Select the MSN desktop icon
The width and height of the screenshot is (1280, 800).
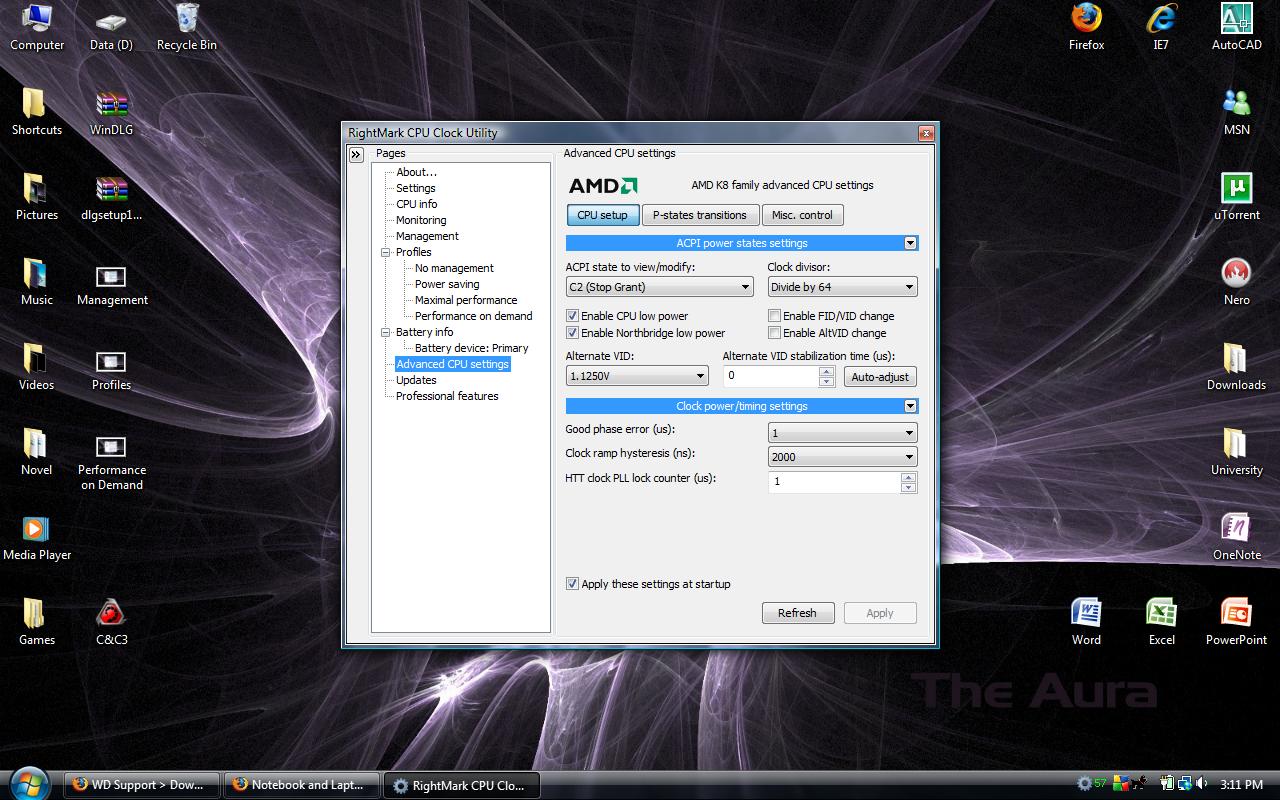[1237, 112]
